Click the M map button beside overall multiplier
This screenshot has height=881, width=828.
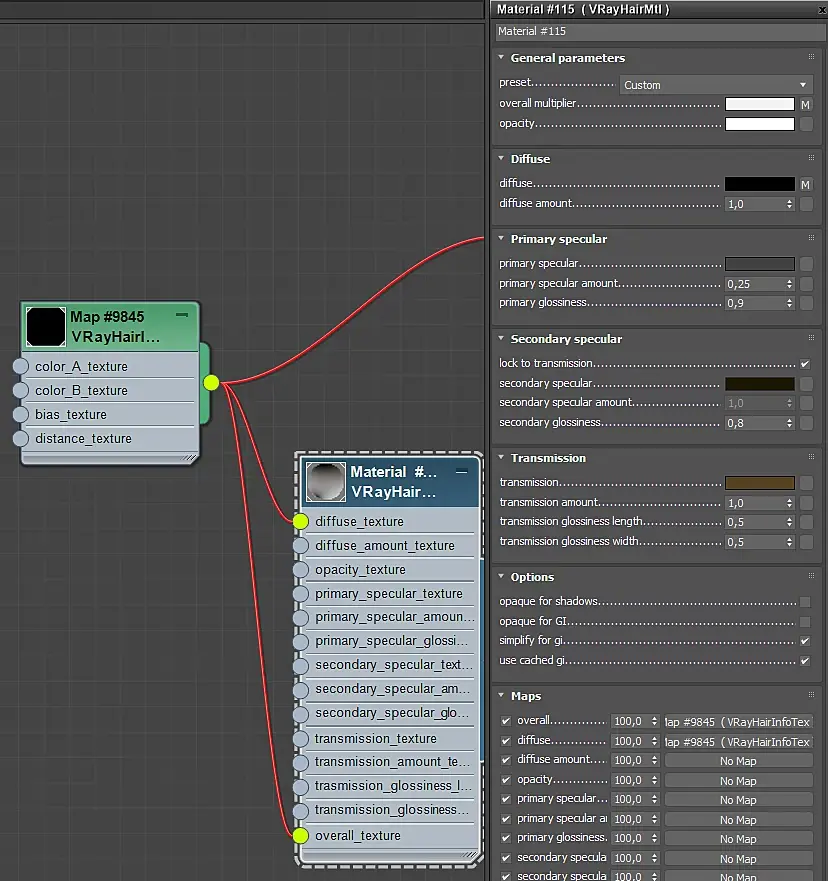806,105
